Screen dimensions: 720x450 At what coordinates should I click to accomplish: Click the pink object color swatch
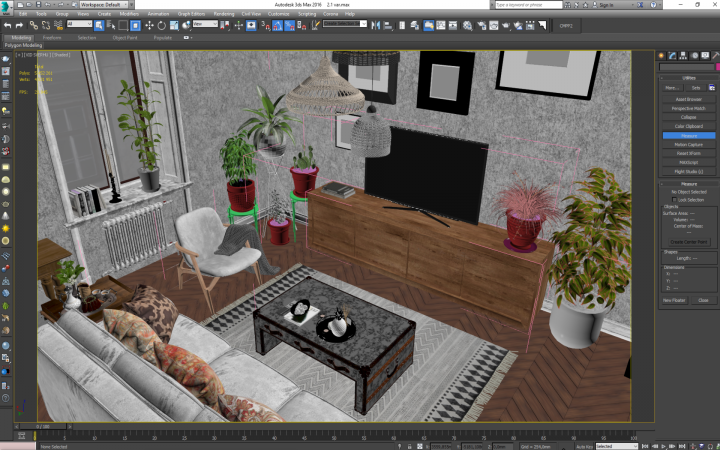click(718, 67)
